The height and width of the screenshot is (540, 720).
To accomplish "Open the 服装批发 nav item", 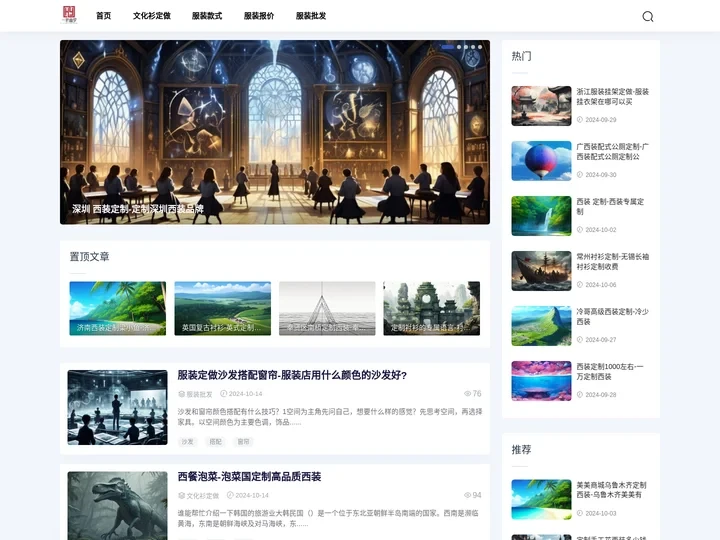I will tap(311, 16).
